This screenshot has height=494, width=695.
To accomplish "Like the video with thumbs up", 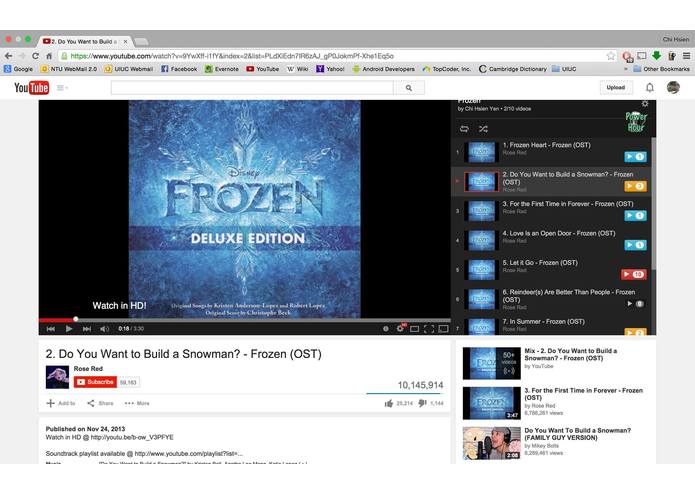I will pos(398,403).
